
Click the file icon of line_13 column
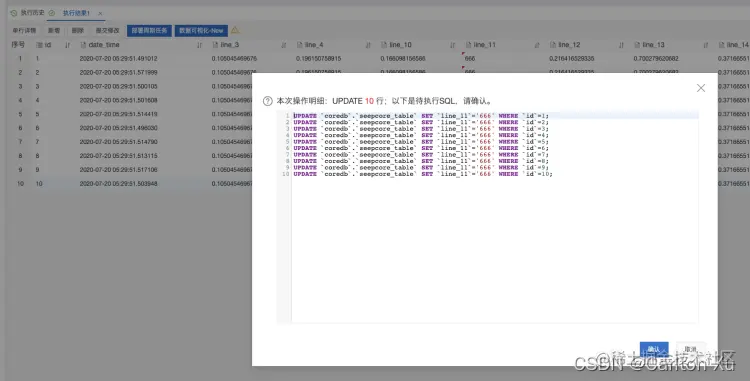click(637, 45)
